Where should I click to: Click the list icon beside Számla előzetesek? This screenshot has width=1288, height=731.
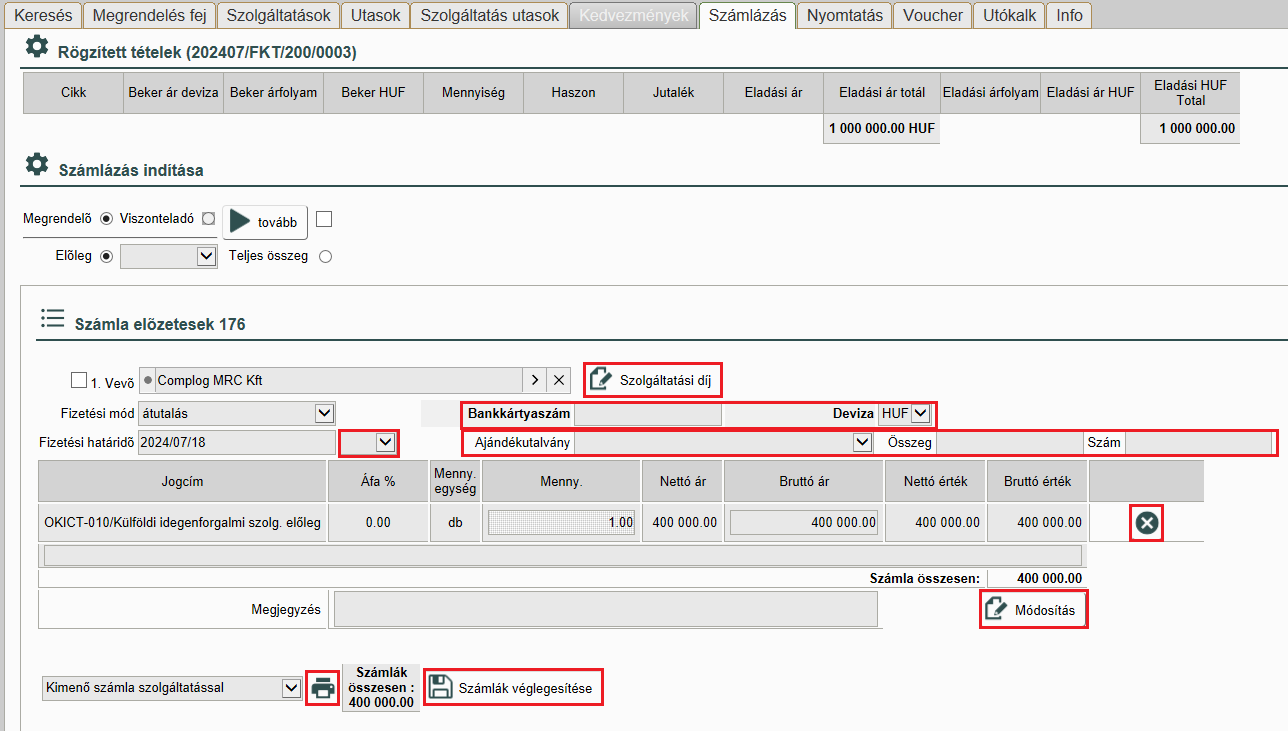click(x=52, y=319)
